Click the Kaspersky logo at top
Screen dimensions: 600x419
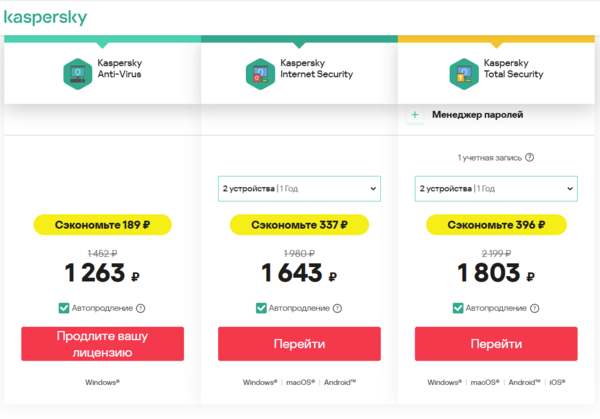[45, 17]
